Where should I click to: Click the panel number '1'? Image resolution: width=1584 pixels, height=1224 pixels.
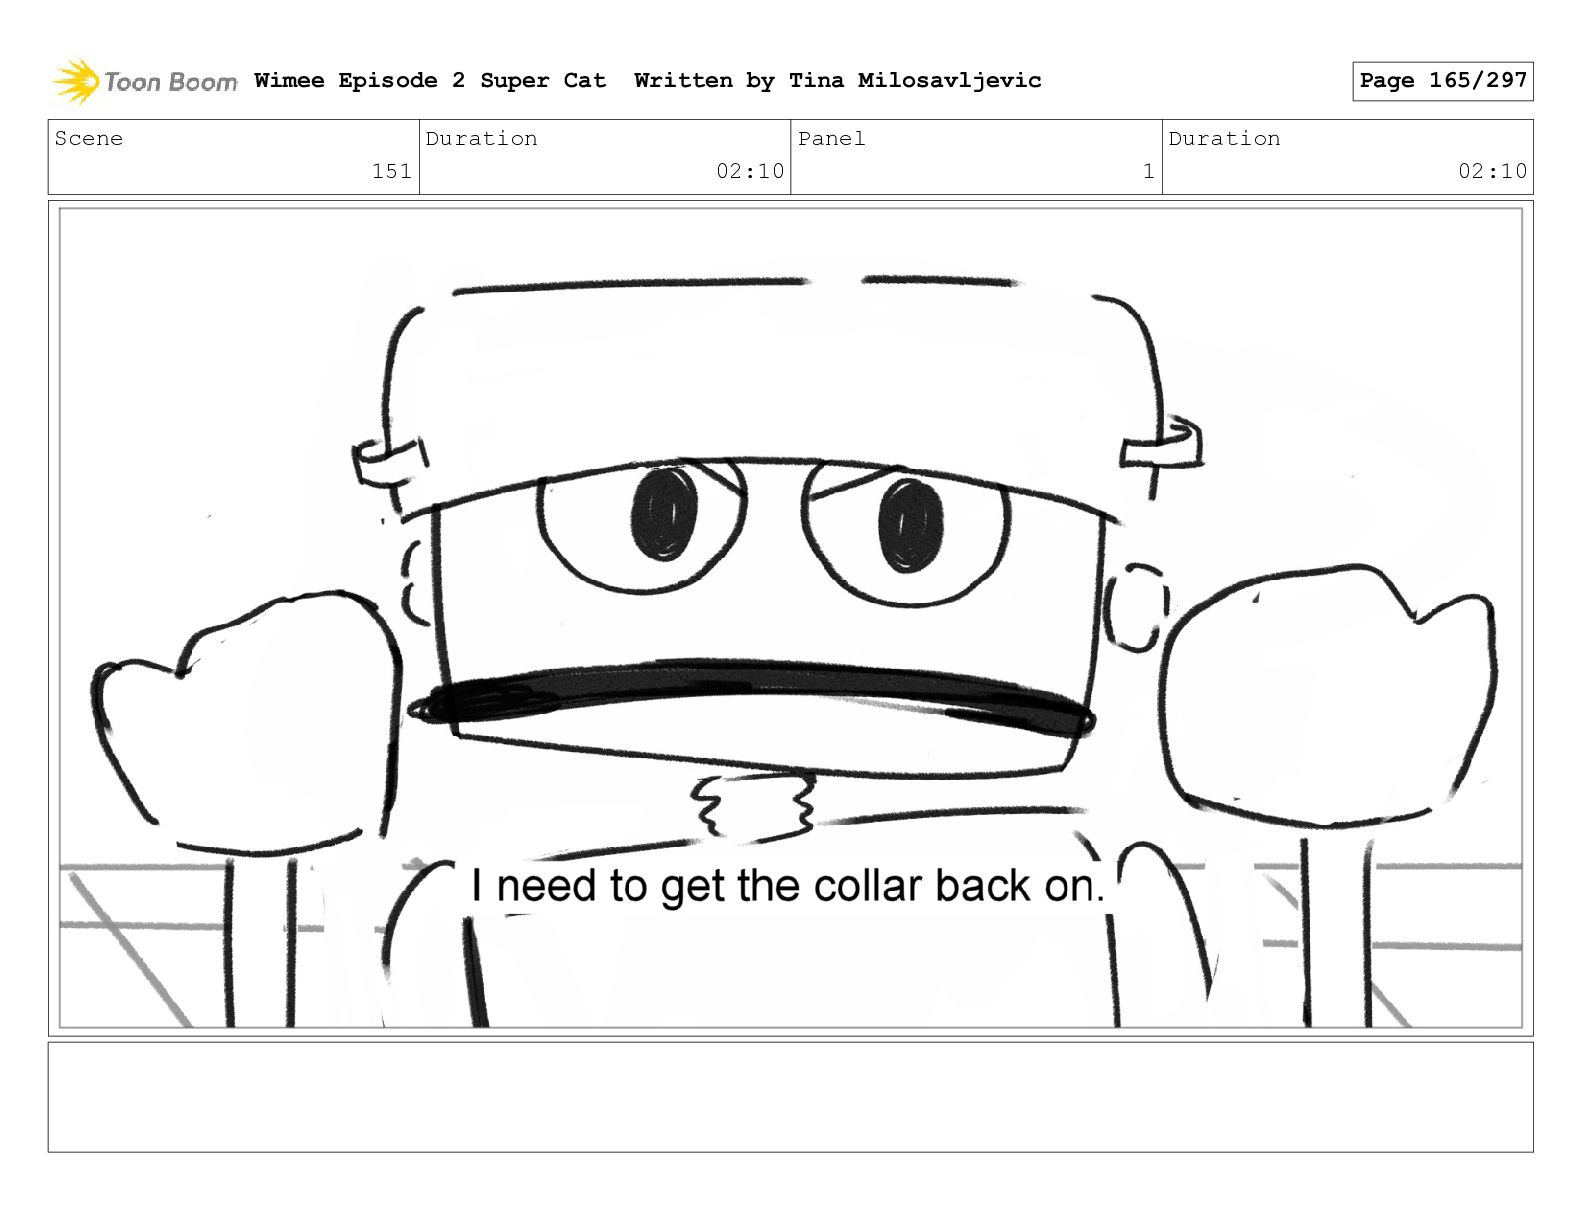(1148, 171)
